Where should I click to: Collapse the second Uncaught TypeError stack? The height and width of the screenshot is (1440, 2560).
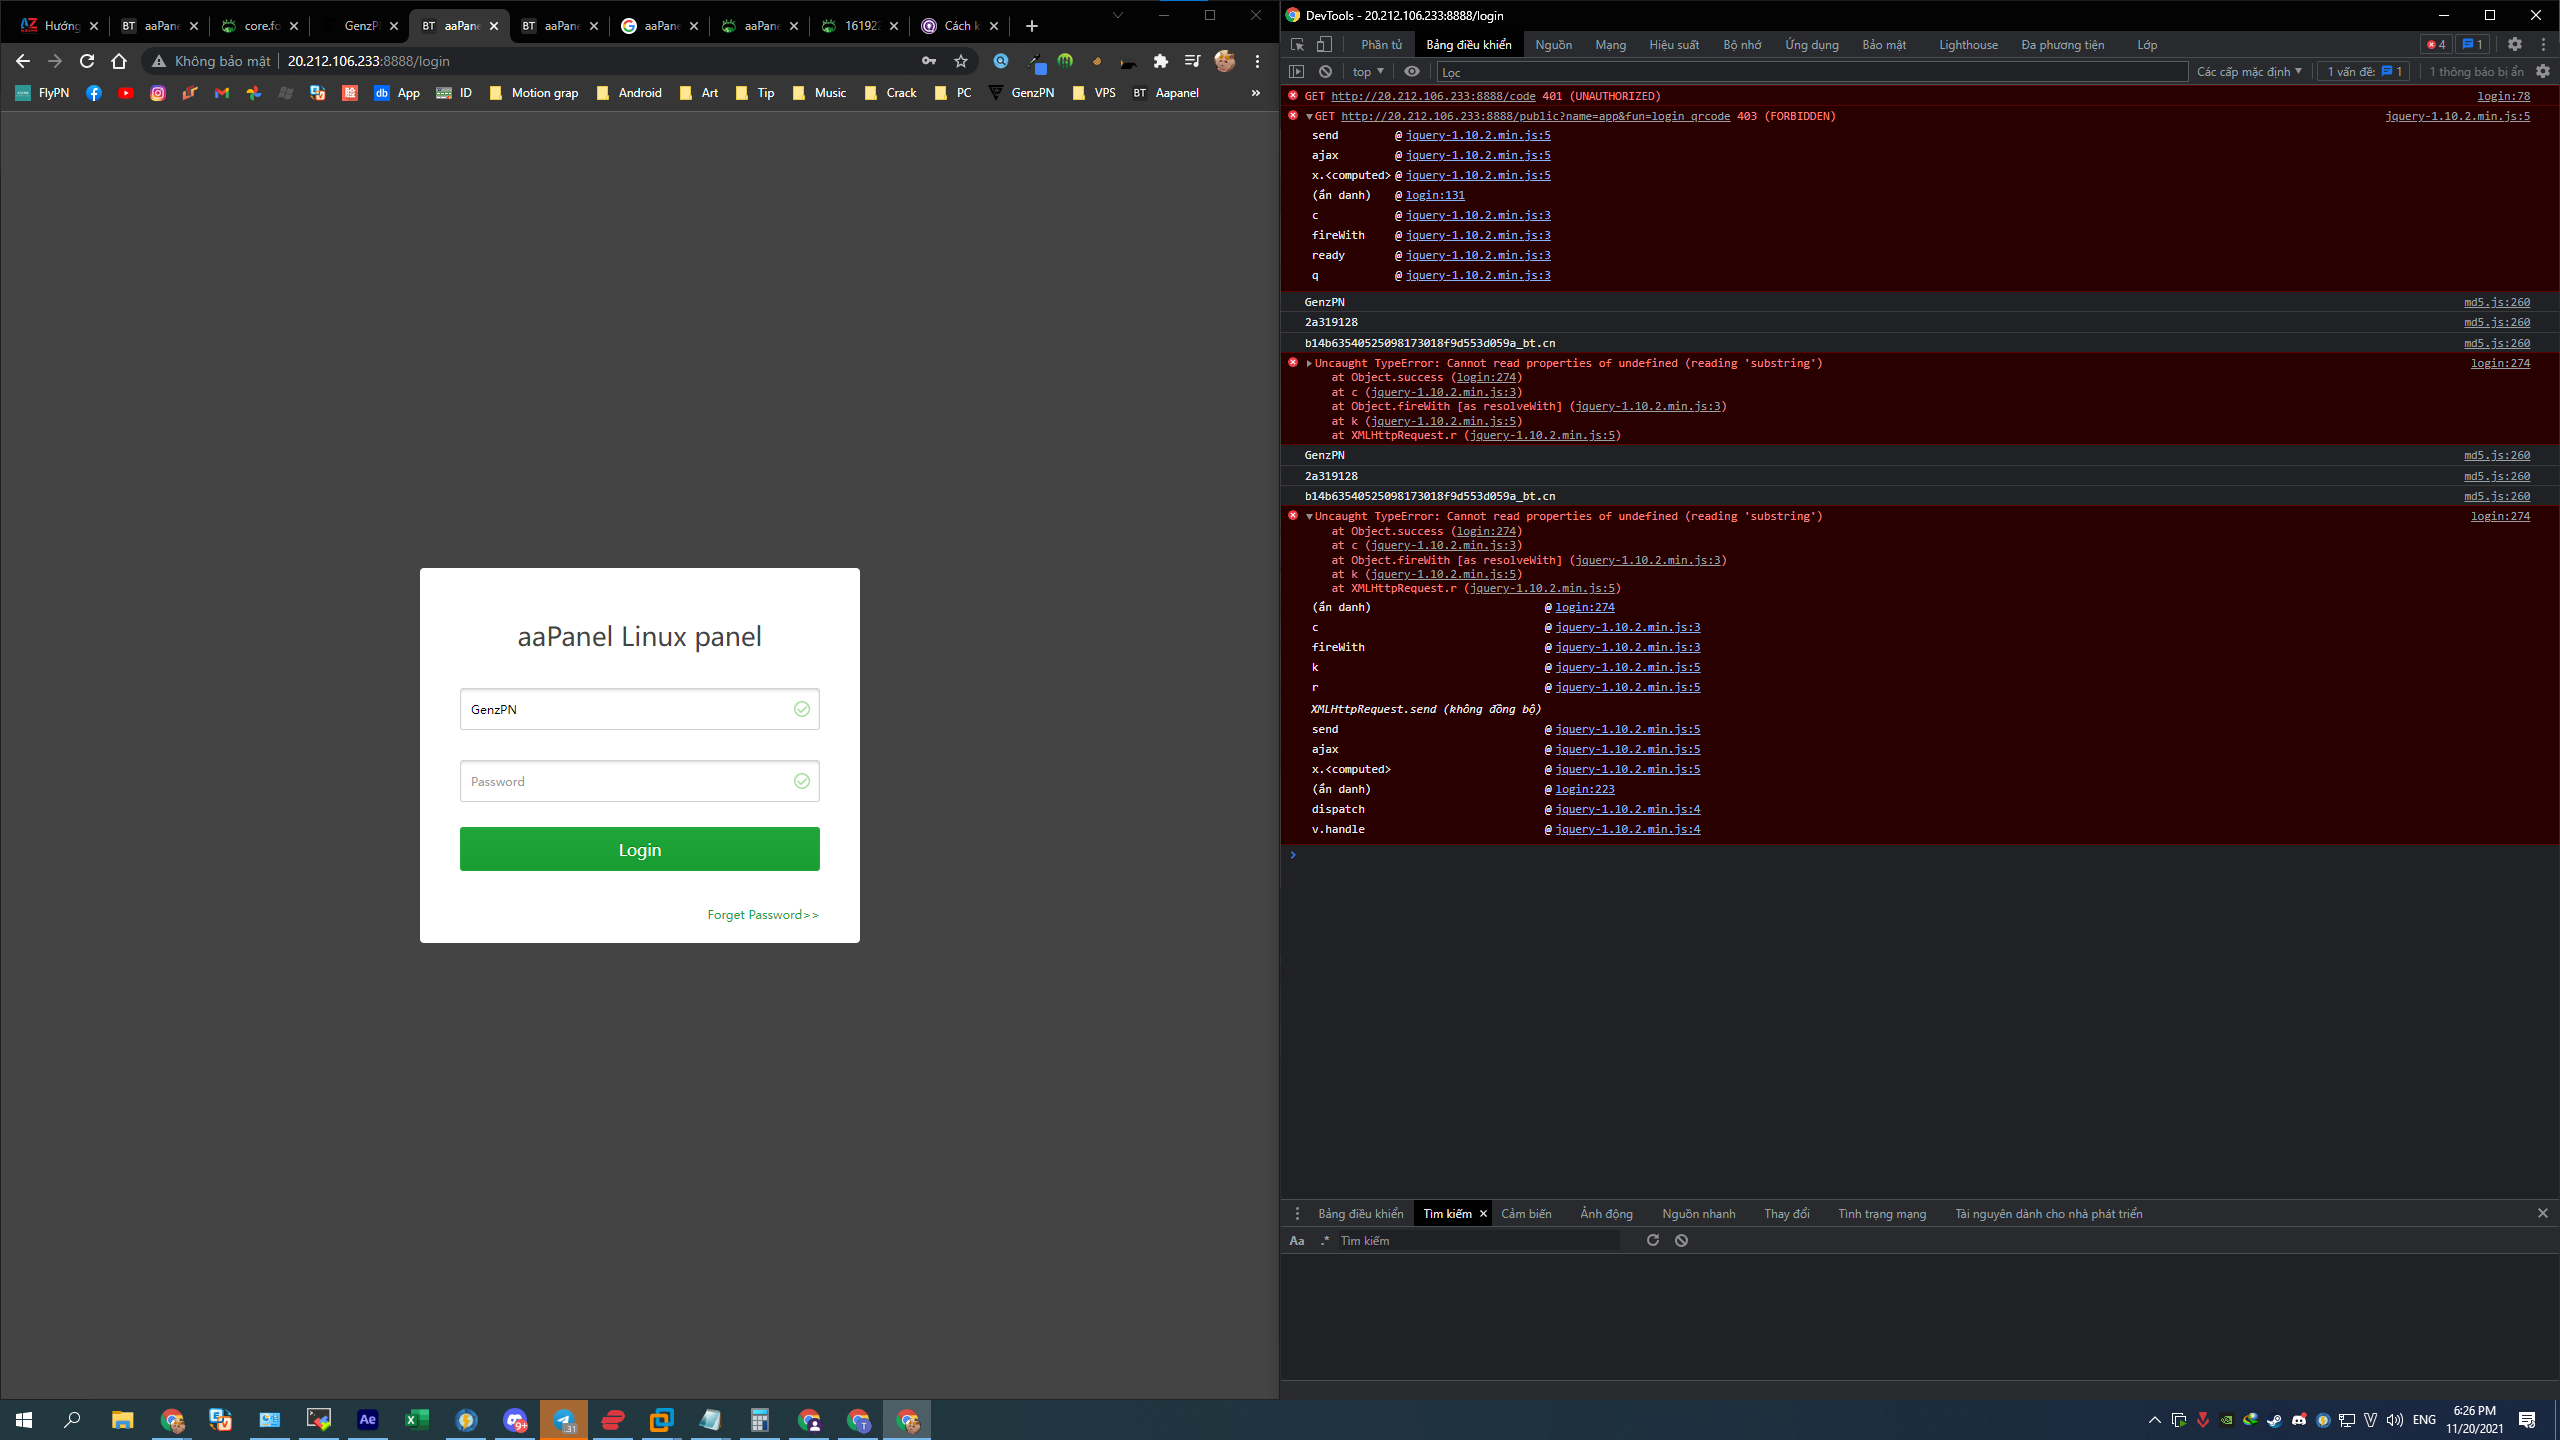click(1309, 516)
